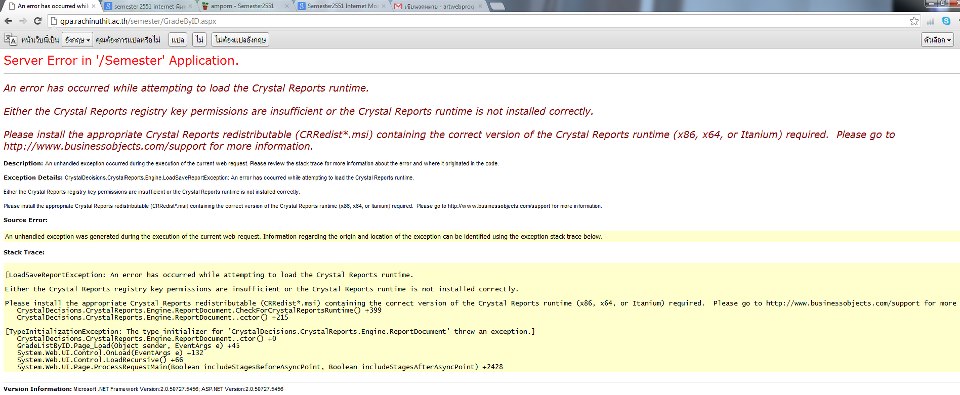Open the options dropdown at translate bar right
The image size is (960, 395).
tap(937, 40)
